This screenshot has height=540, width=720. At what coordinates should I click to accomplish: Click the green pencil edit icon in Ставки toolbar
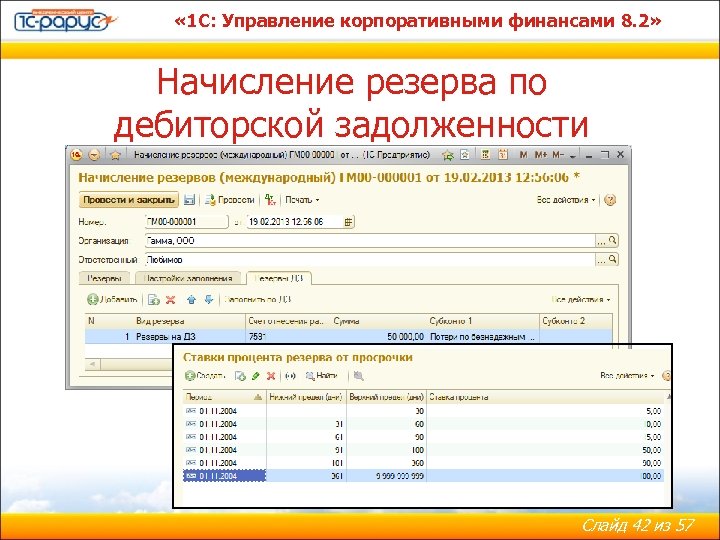pyautogui.click(x=256, y=376)
